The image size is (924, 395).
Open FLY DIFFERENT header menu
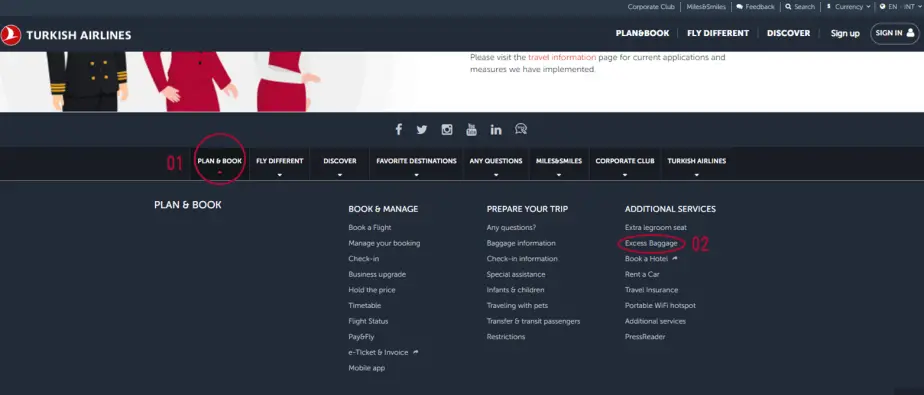pyautogui.click(x=718, y=34)
